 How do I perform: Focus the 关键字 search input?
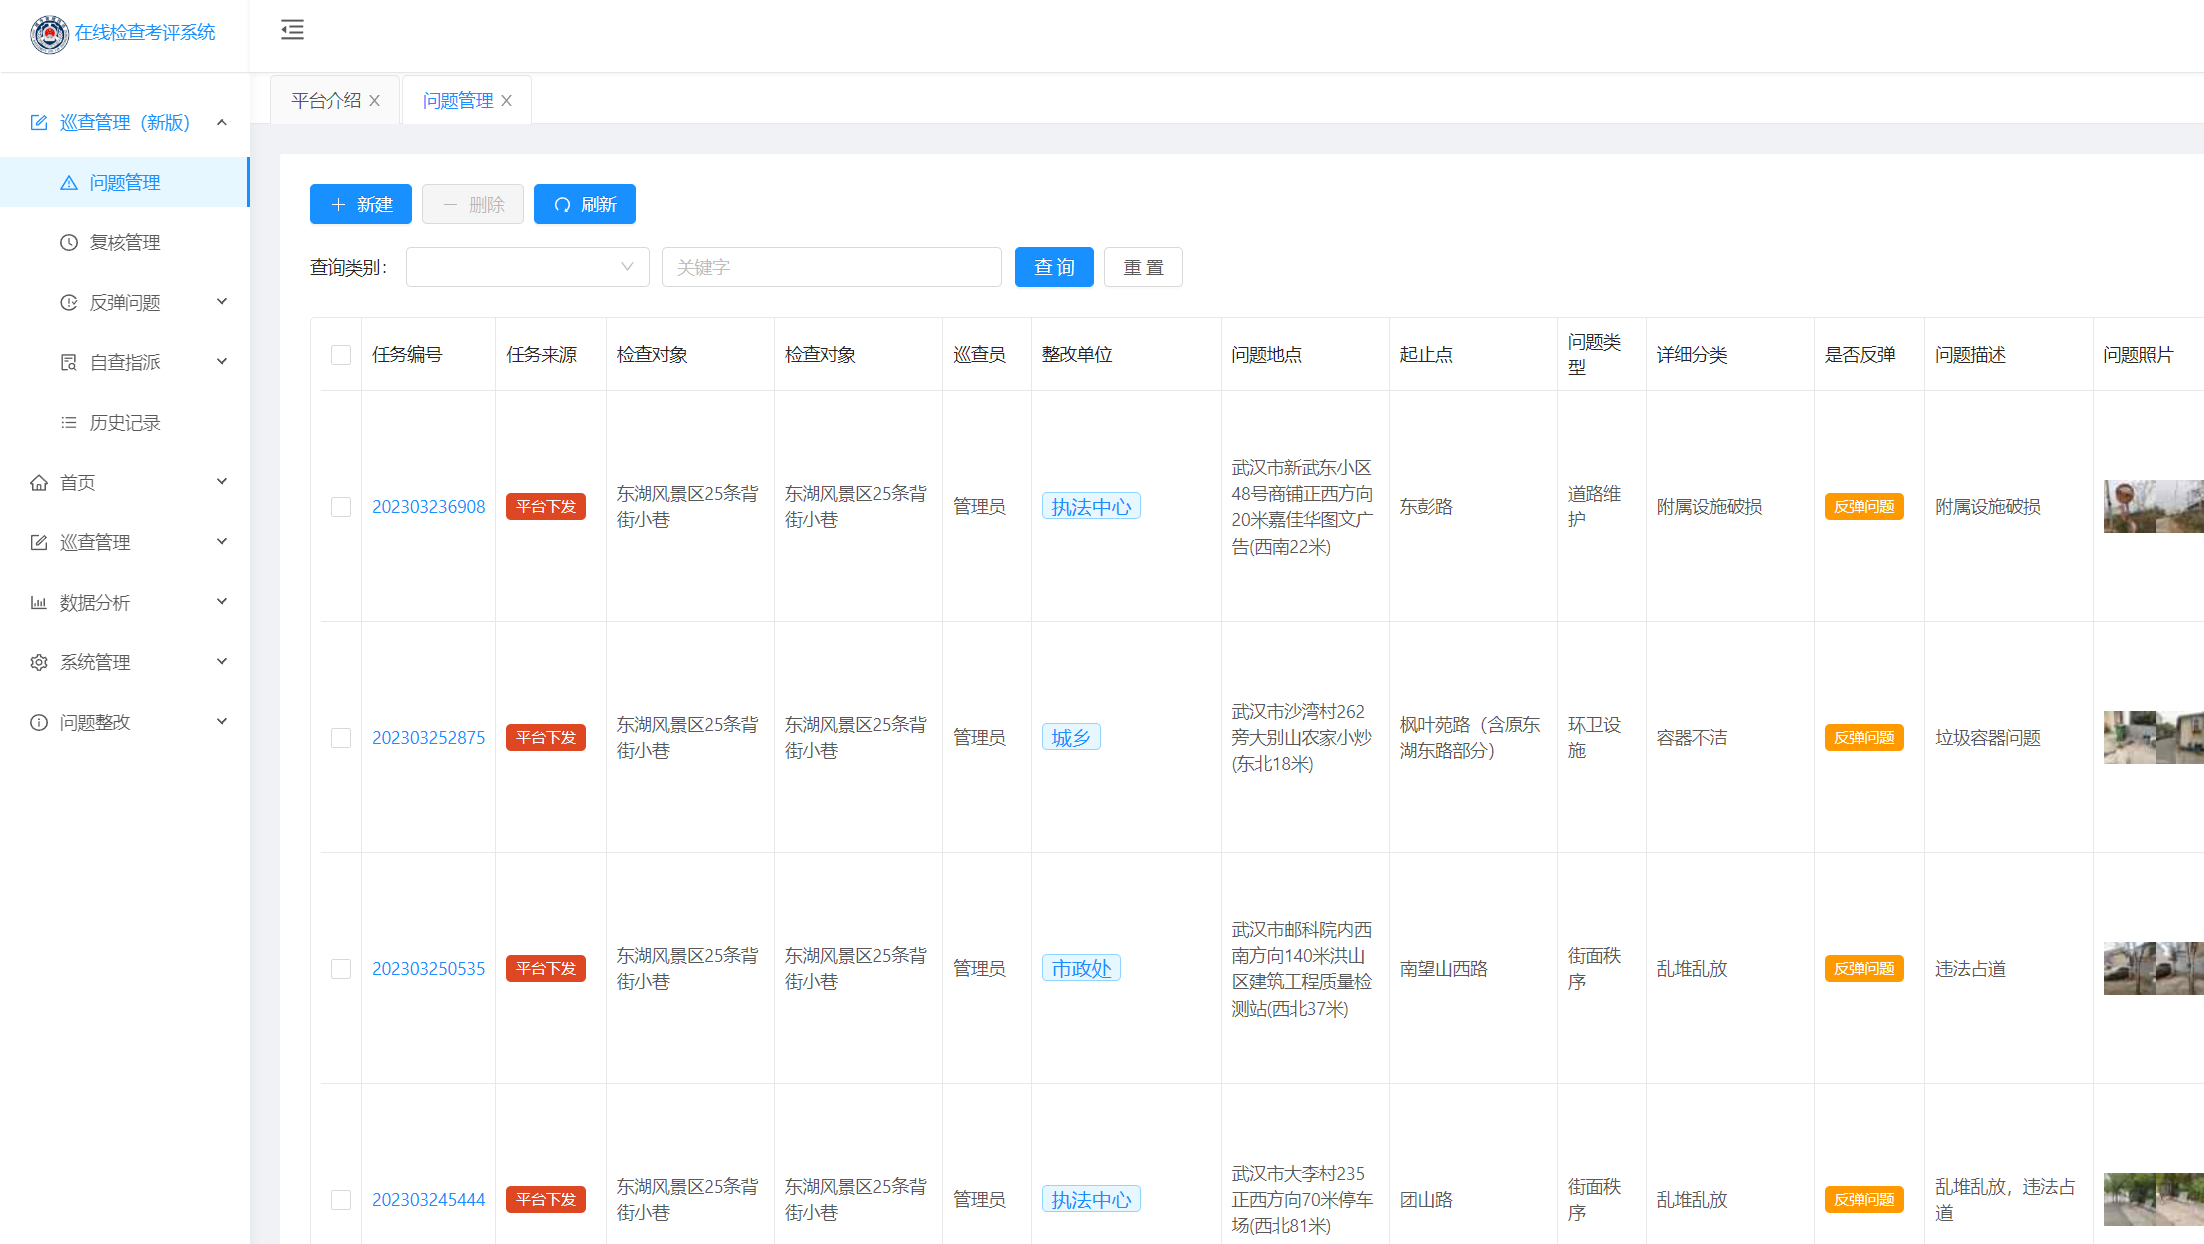(x=832, y=267)
